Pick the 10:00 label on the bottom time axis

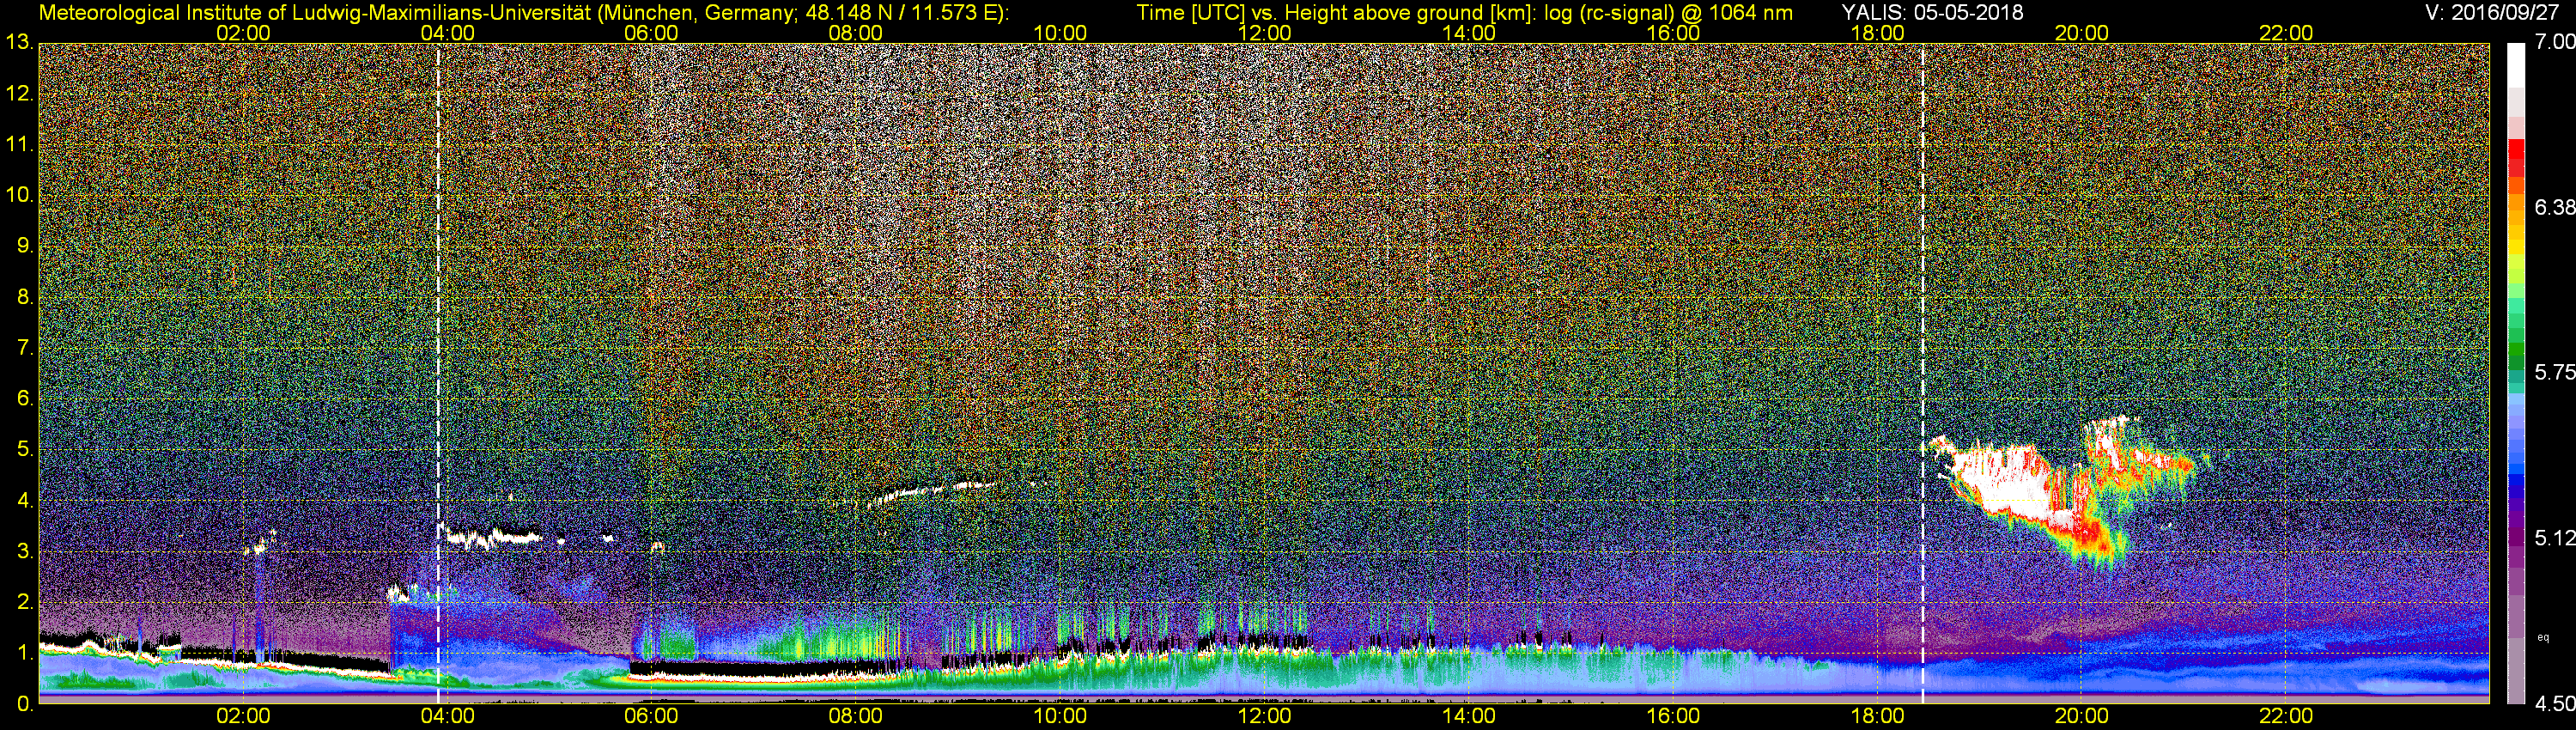click(x=1060, y=716)
